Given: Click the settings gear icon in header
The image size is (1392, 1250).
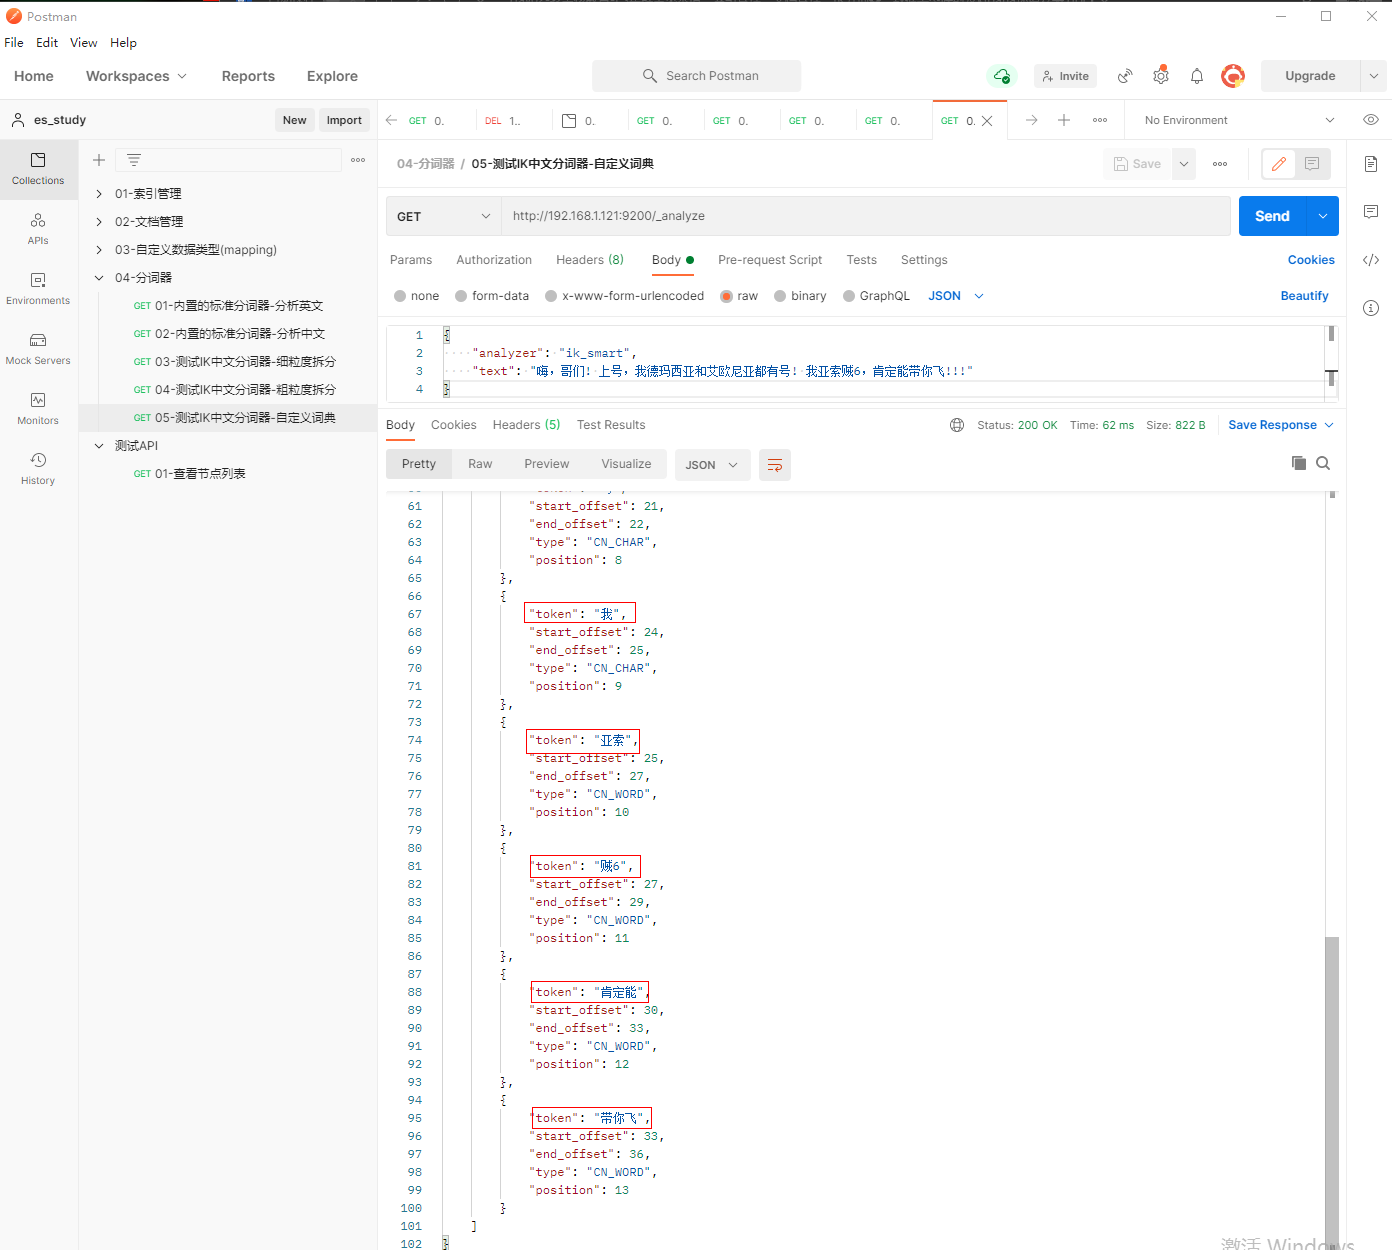Looking at the screenshot, I should [1160, 76].
